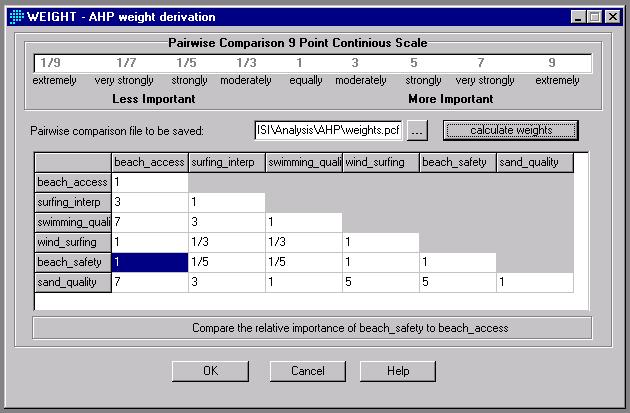Screen dimensions: 630x413
Task: Select the 9 extremely more important scale value
Action: [x=551, y=63]
